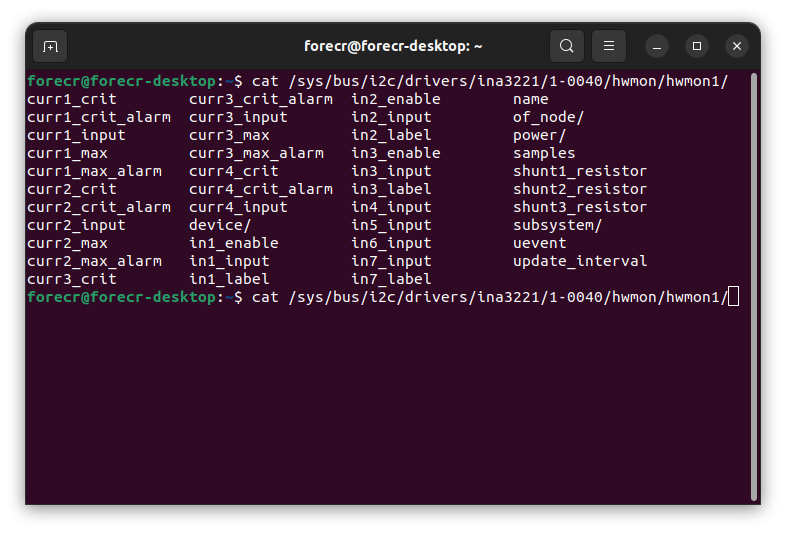Click the samples file name
Screen dimensions: 786x533
pyautogui.click(x=544, y=153)
